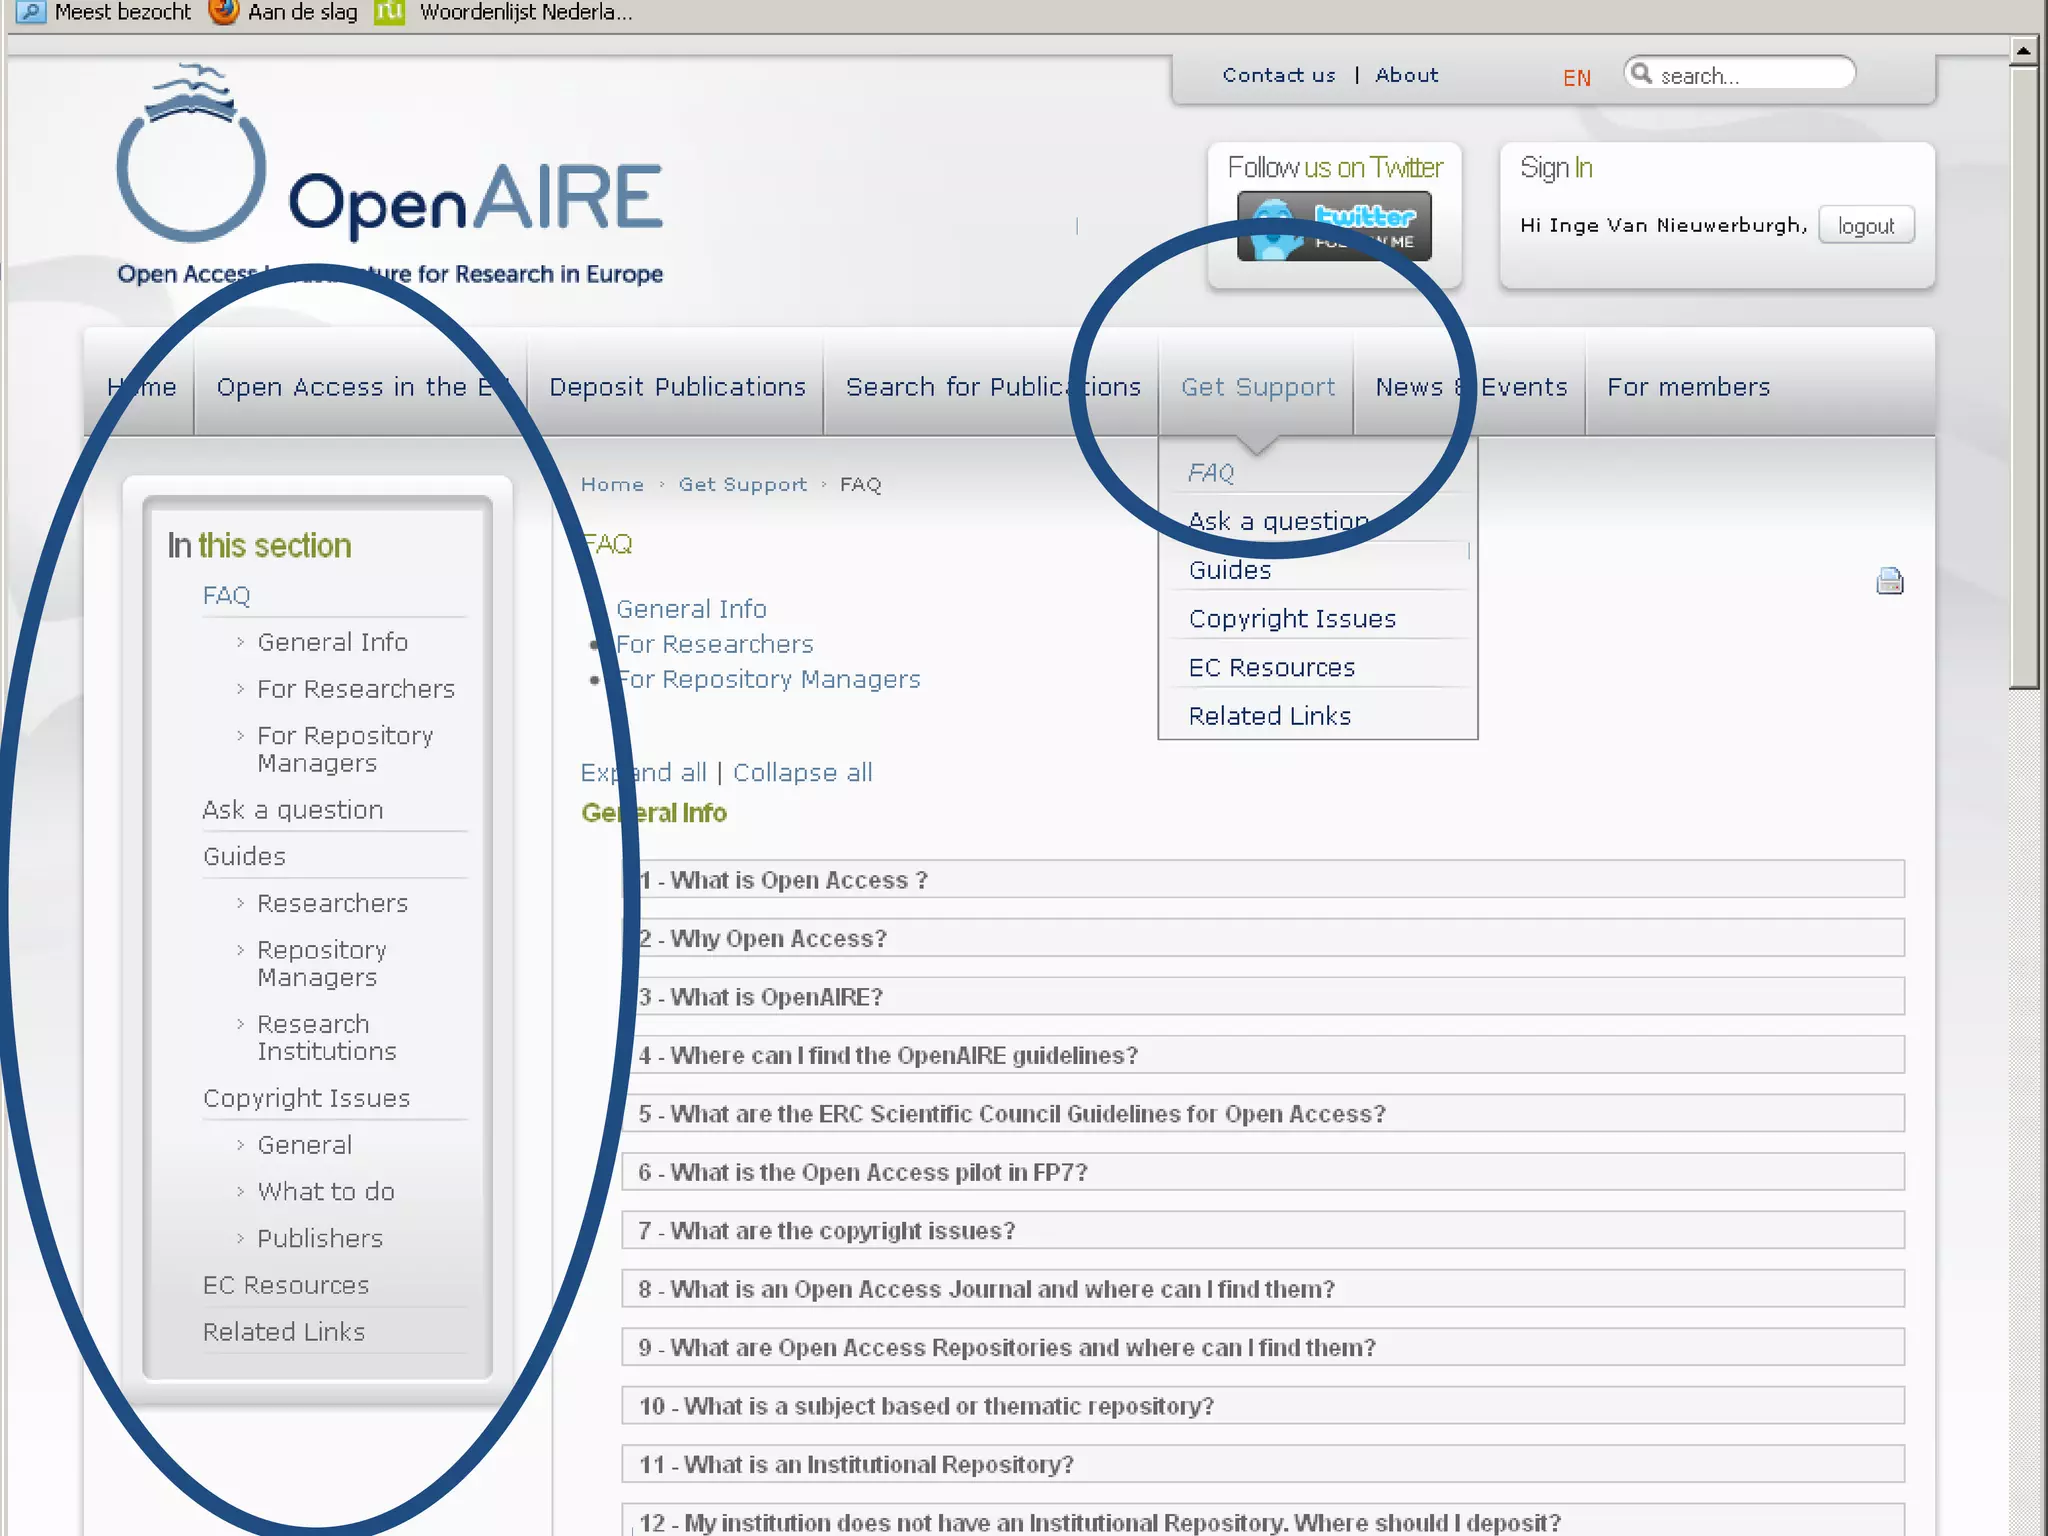Image resolution: width=2048 pixels, height=1536 pixels.
Task: Open the Deposit Publications menu tab
Action: tap(677, 387)
